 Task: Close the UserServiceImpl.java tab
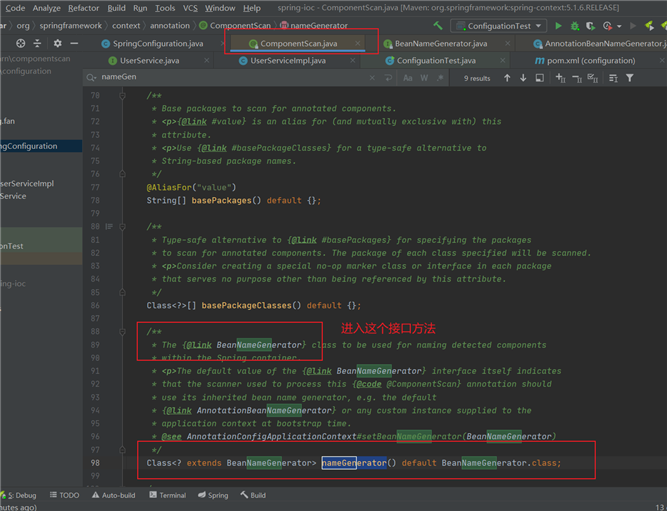pos(353,60)
